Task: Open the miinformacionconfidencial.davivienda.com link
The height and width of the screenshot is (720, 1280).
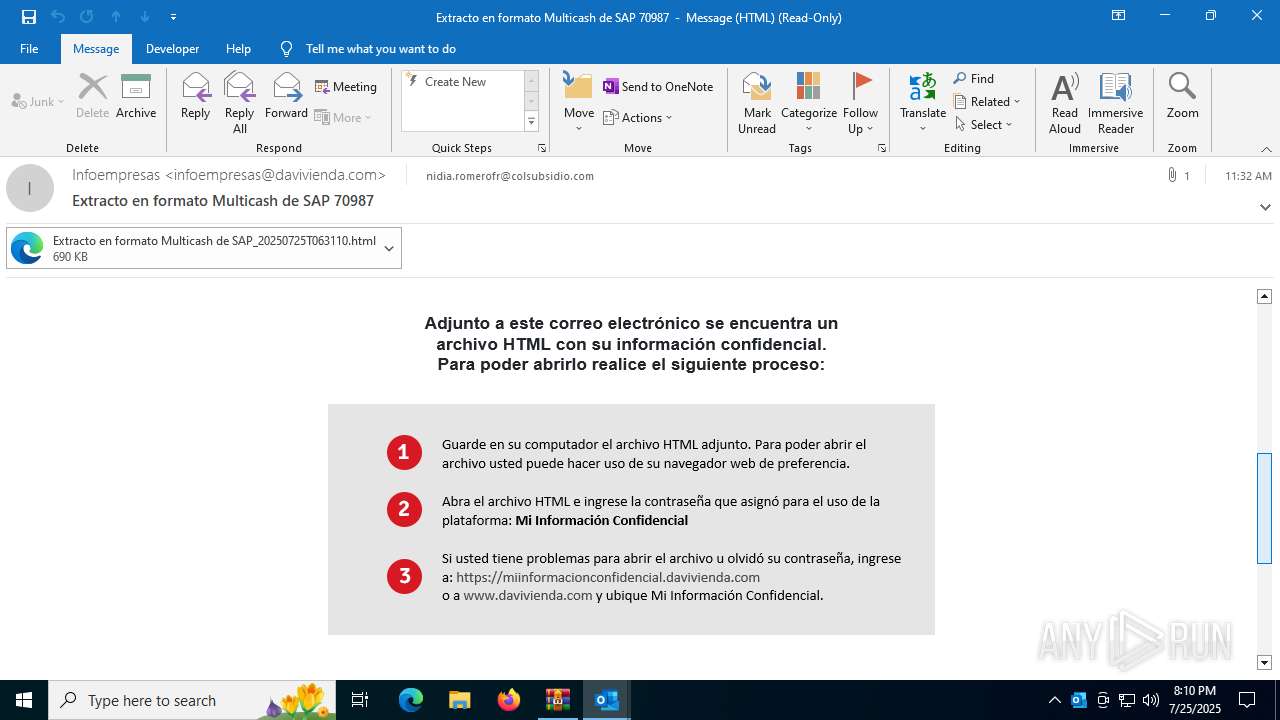Action: (608, 577)
